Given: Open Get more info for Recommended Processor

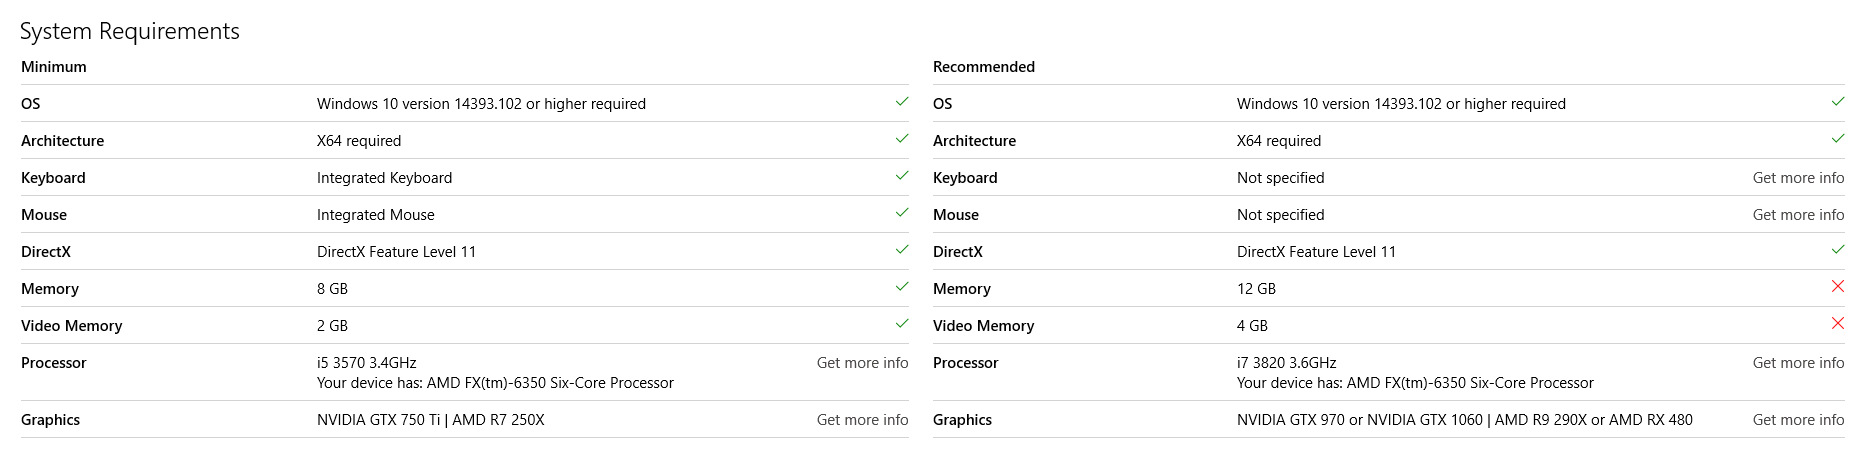Looking at the screenshot, I should click(1798, 363).
